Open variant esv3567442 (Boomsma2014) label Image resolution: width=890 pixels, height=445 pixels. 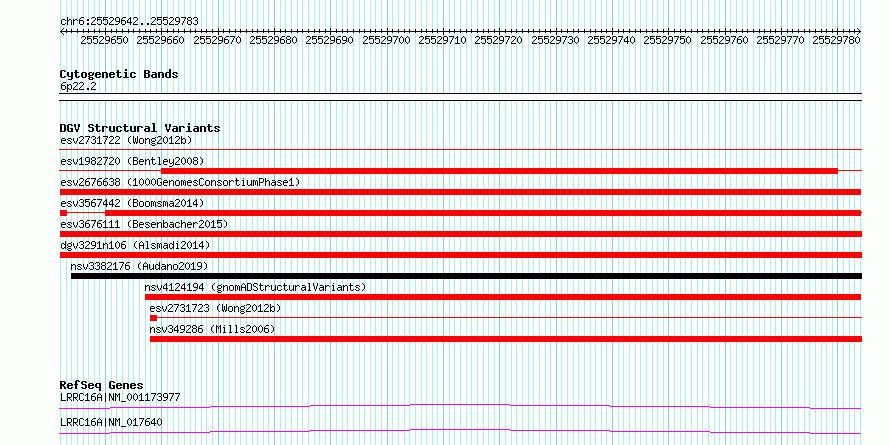(x=132, y=203)
